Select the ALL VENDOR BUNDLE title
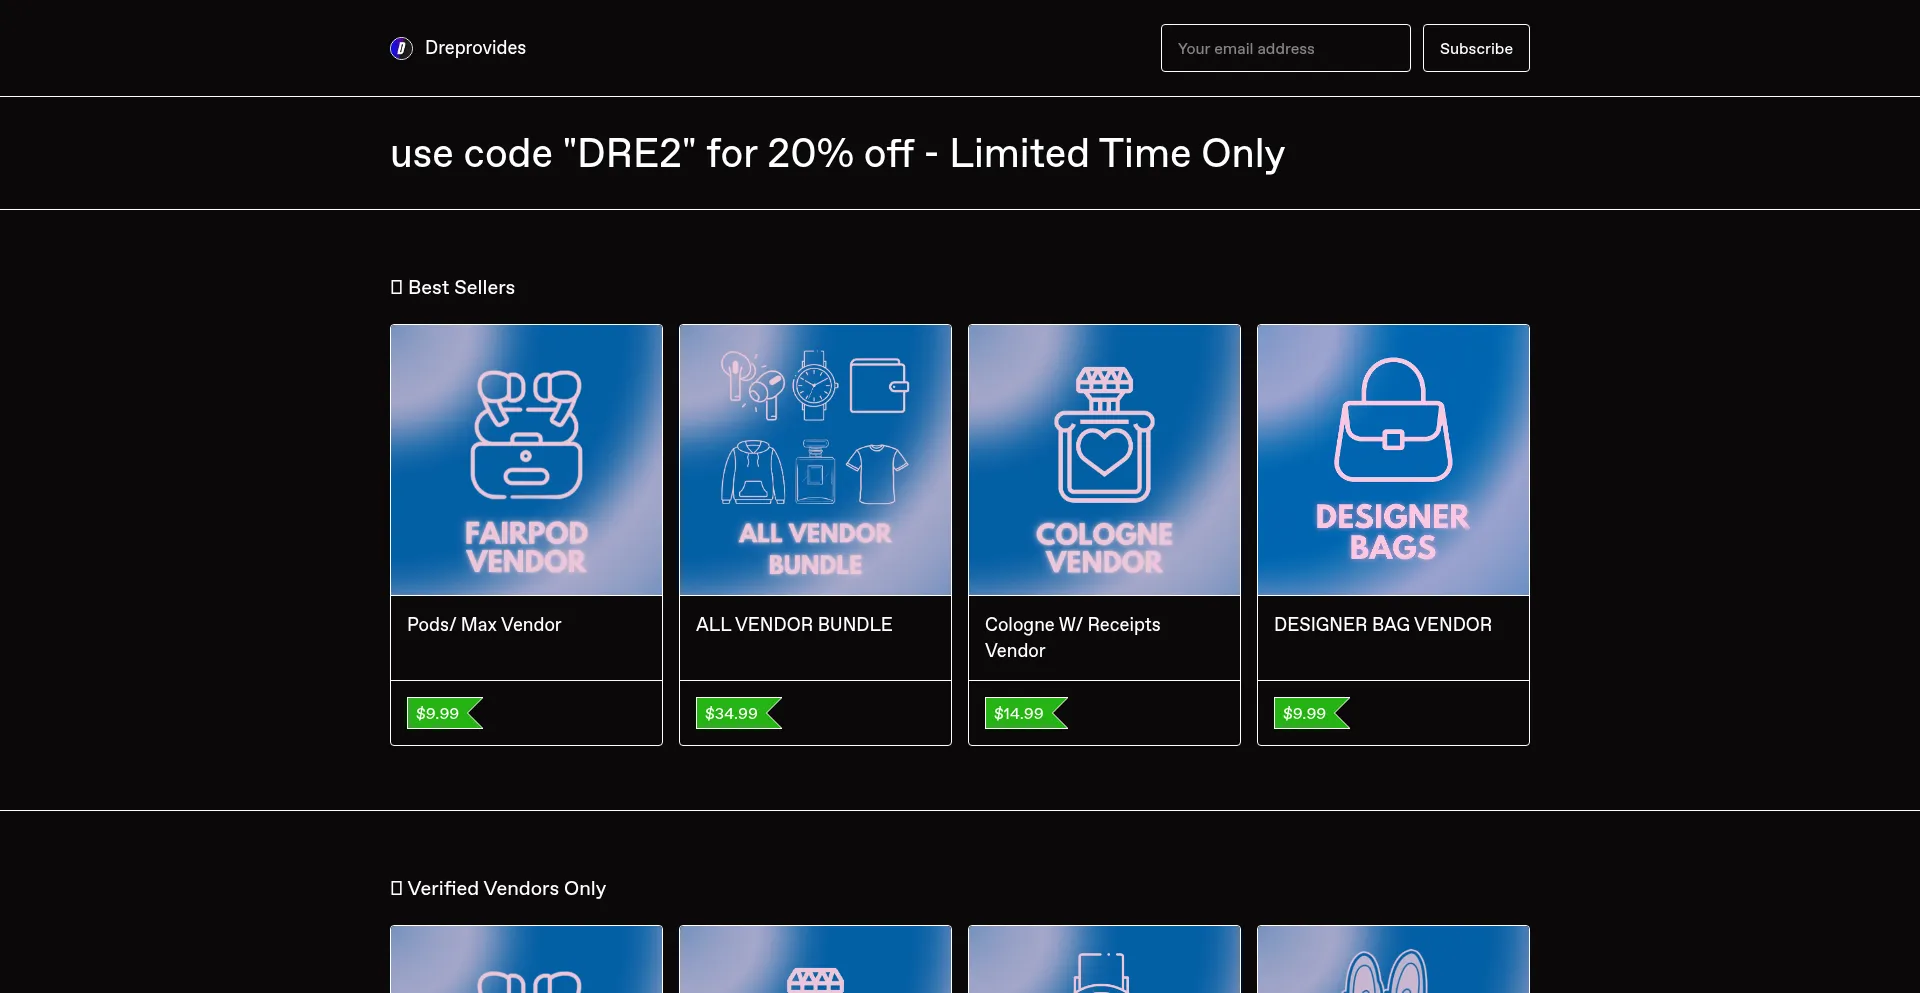Image resolution: width=1920 pixels, height=993 pixels. tap(794, 625)
